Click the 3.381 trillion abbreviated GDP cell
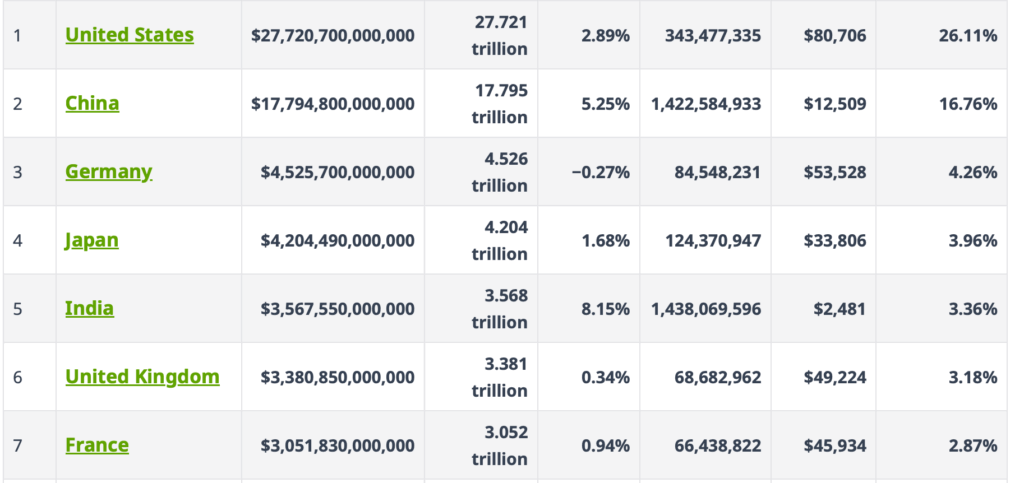Screen dimensions: 1024x483 (499, 377)
